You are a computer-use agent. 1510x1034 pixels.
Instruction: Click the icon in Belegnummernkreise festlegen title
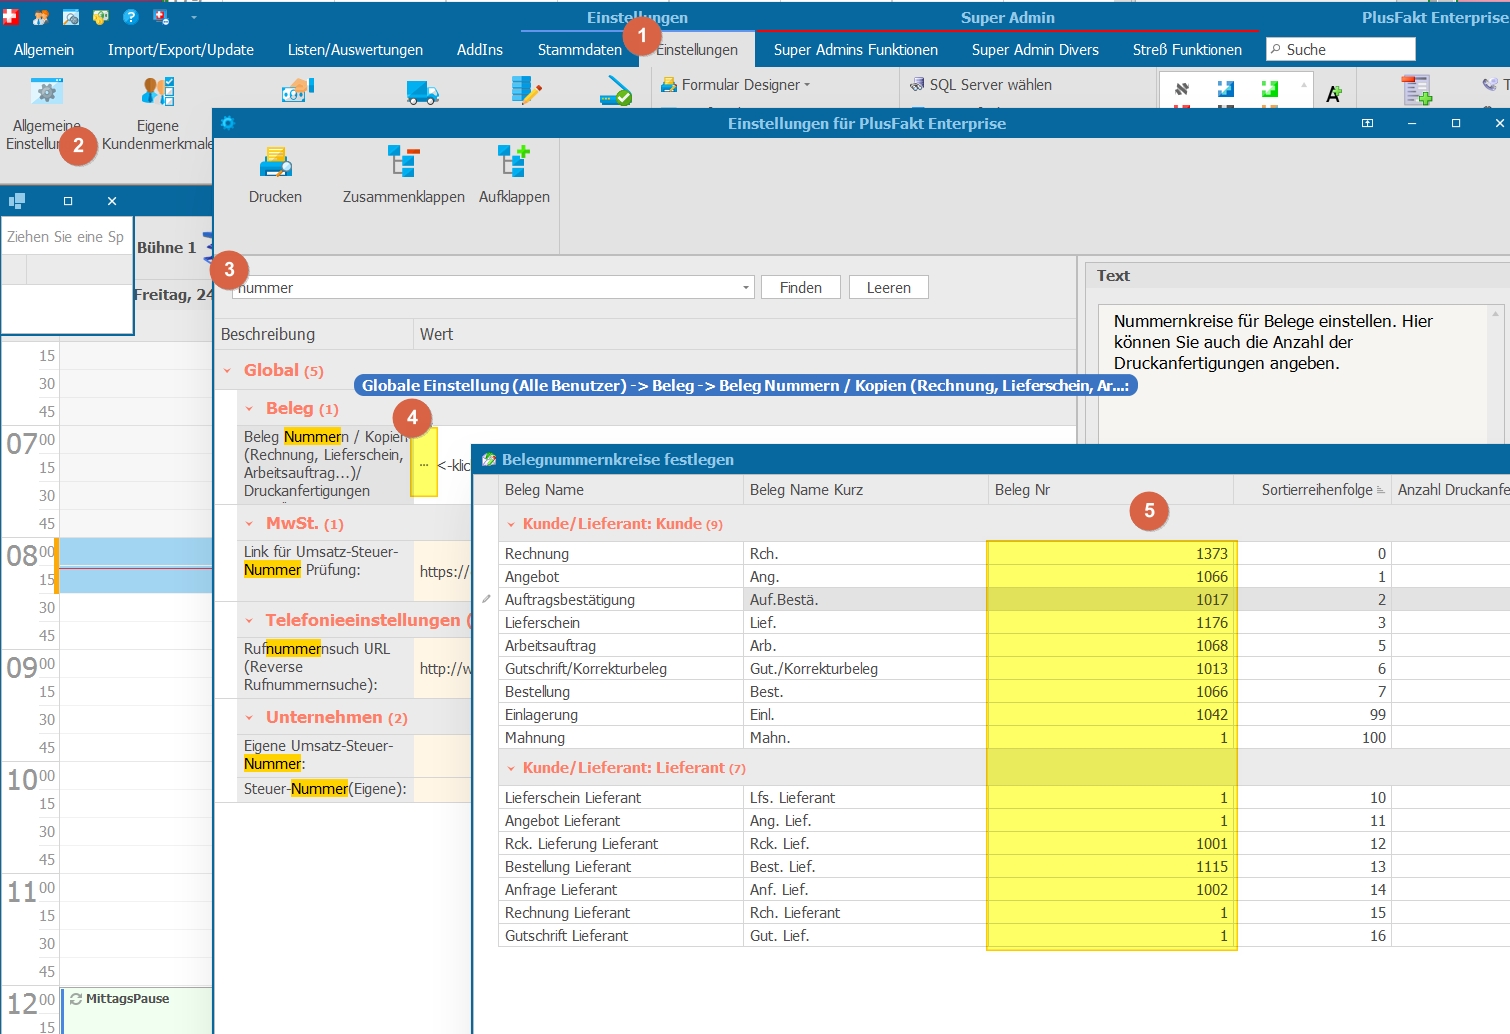coord(489,460)
